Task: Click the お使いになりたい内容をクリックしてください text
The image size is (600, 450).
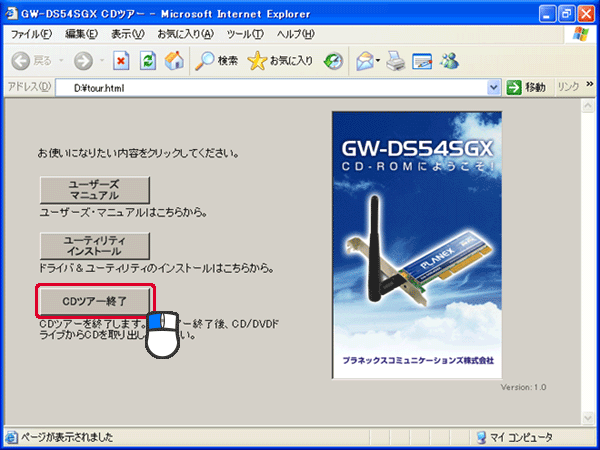Action: pos(138,153)
